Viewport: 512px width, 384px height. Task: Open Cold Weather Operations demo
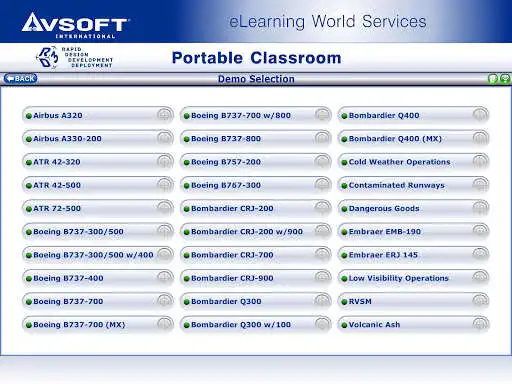click(413, 162)
